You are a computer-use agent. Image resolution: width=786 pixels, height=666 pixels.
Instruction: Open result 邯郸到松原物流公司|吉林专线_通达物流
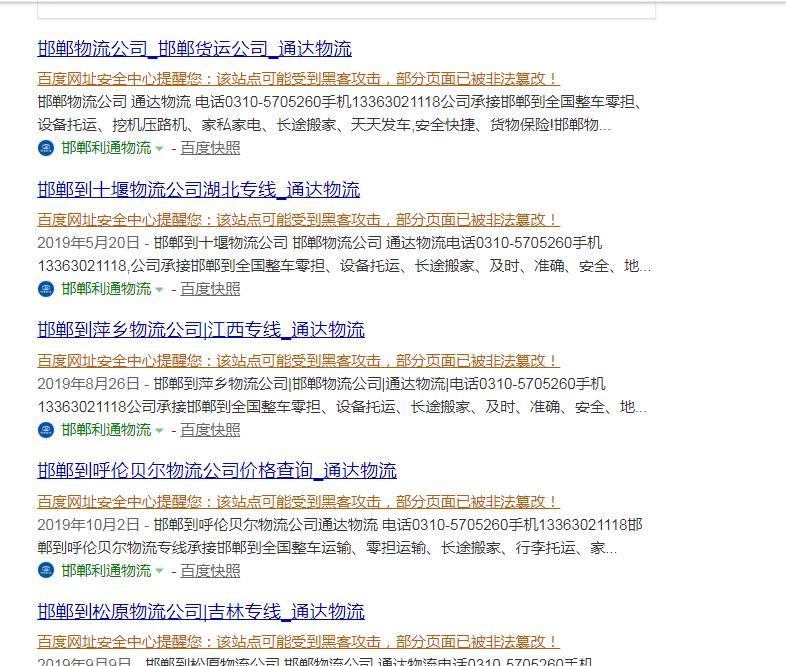pos(201,611)
